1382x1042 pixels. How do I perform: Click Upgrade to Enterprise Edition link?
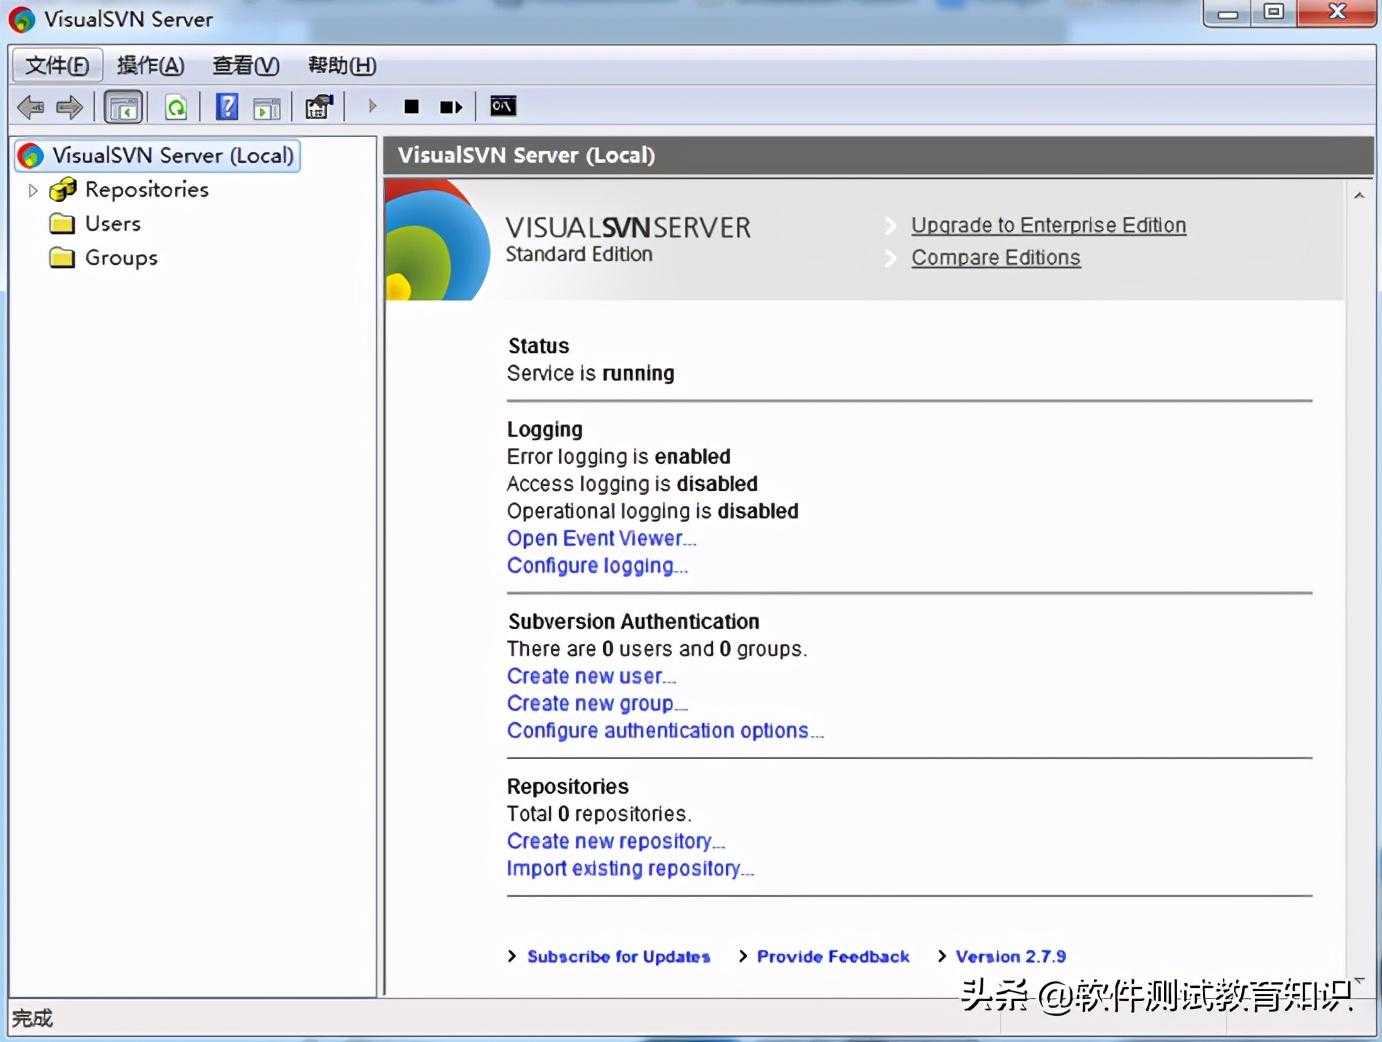coord(1049,225)
